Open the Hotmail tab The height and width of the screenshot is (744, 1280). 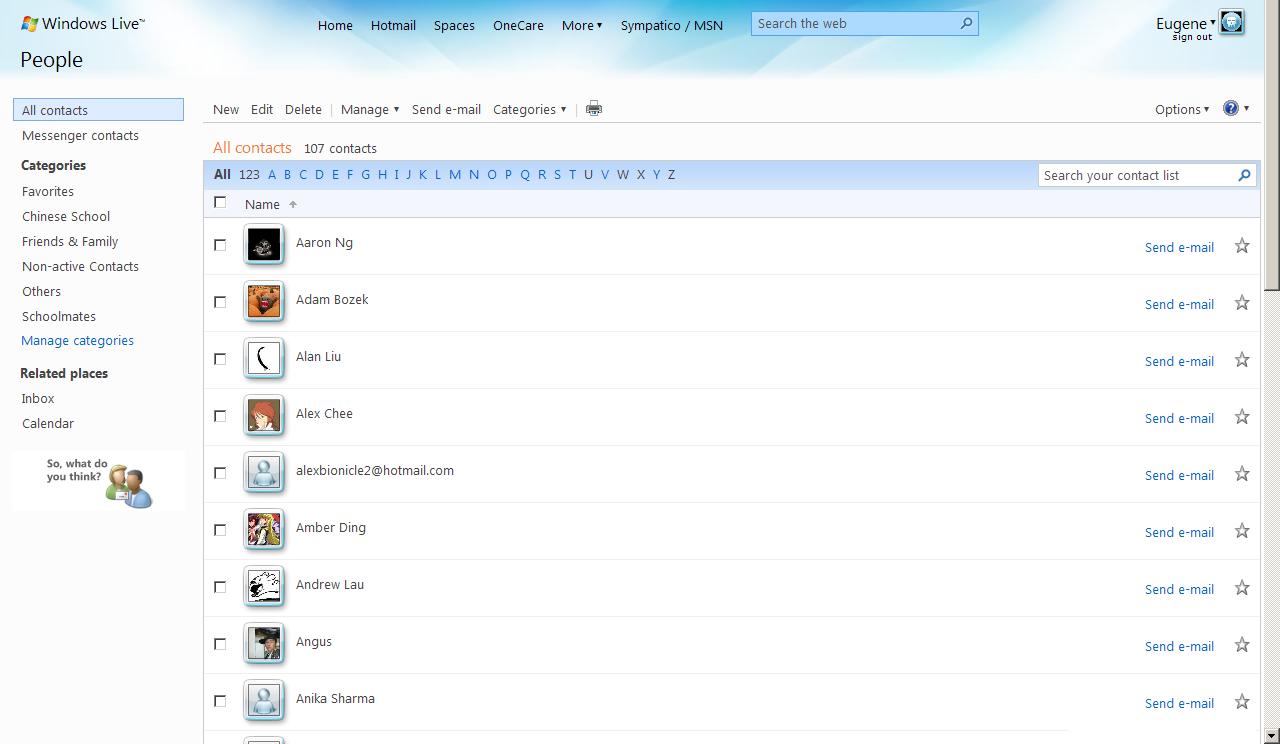tap(393, 25)
